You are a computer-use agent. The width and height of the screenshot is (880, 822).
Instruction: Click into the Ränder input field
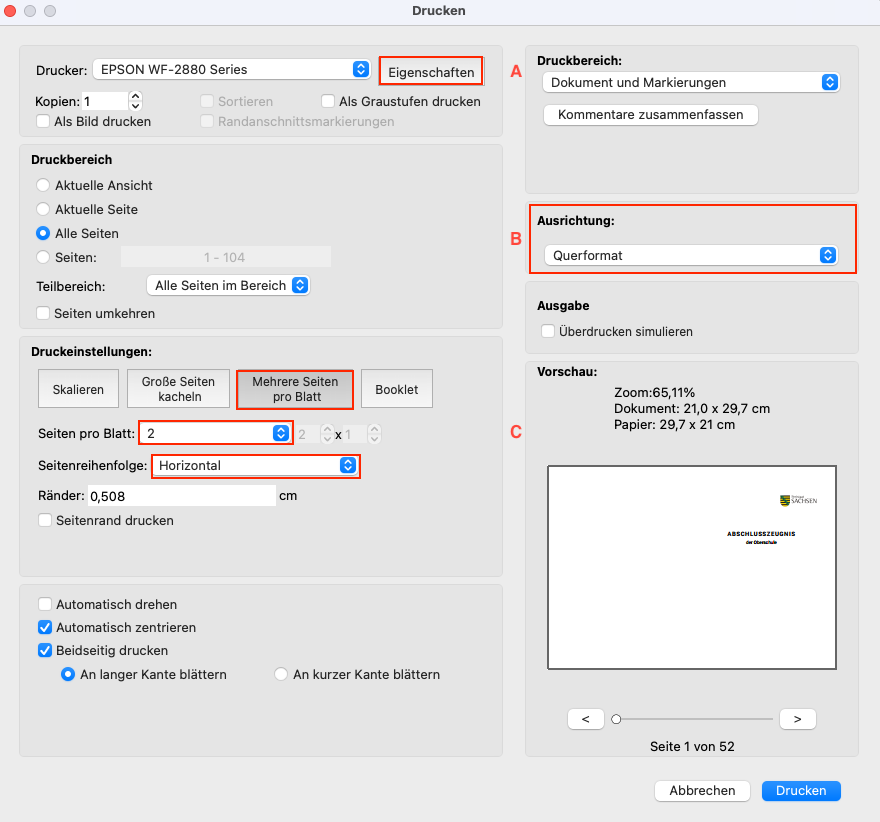(x=180, y=495)
